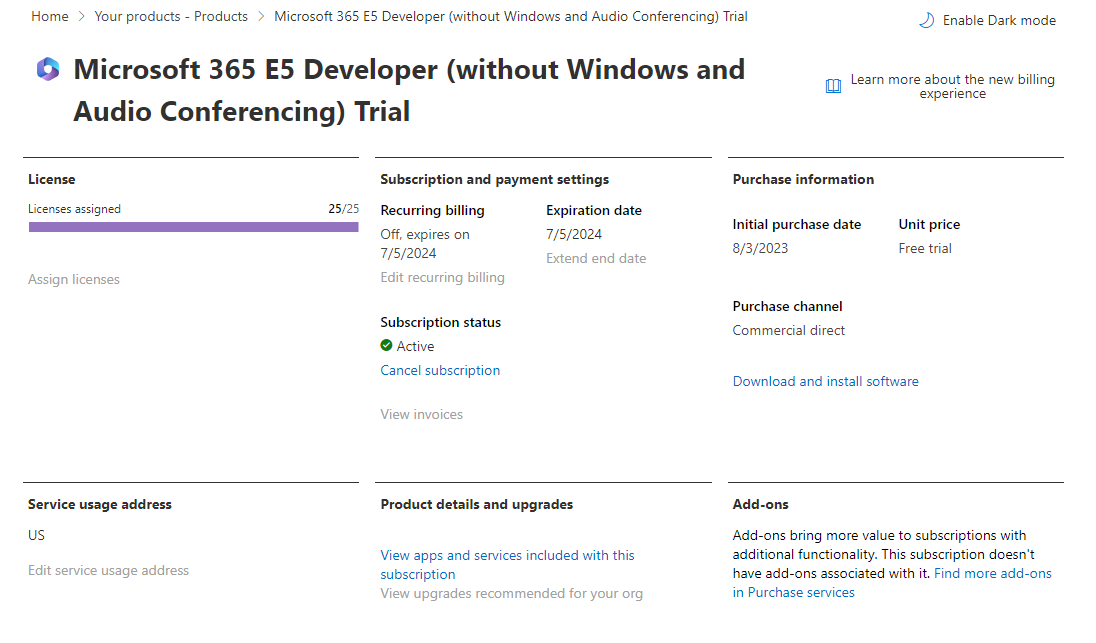Click the Purchase information heading
The image size is (1096, 643).
[803, 180]
